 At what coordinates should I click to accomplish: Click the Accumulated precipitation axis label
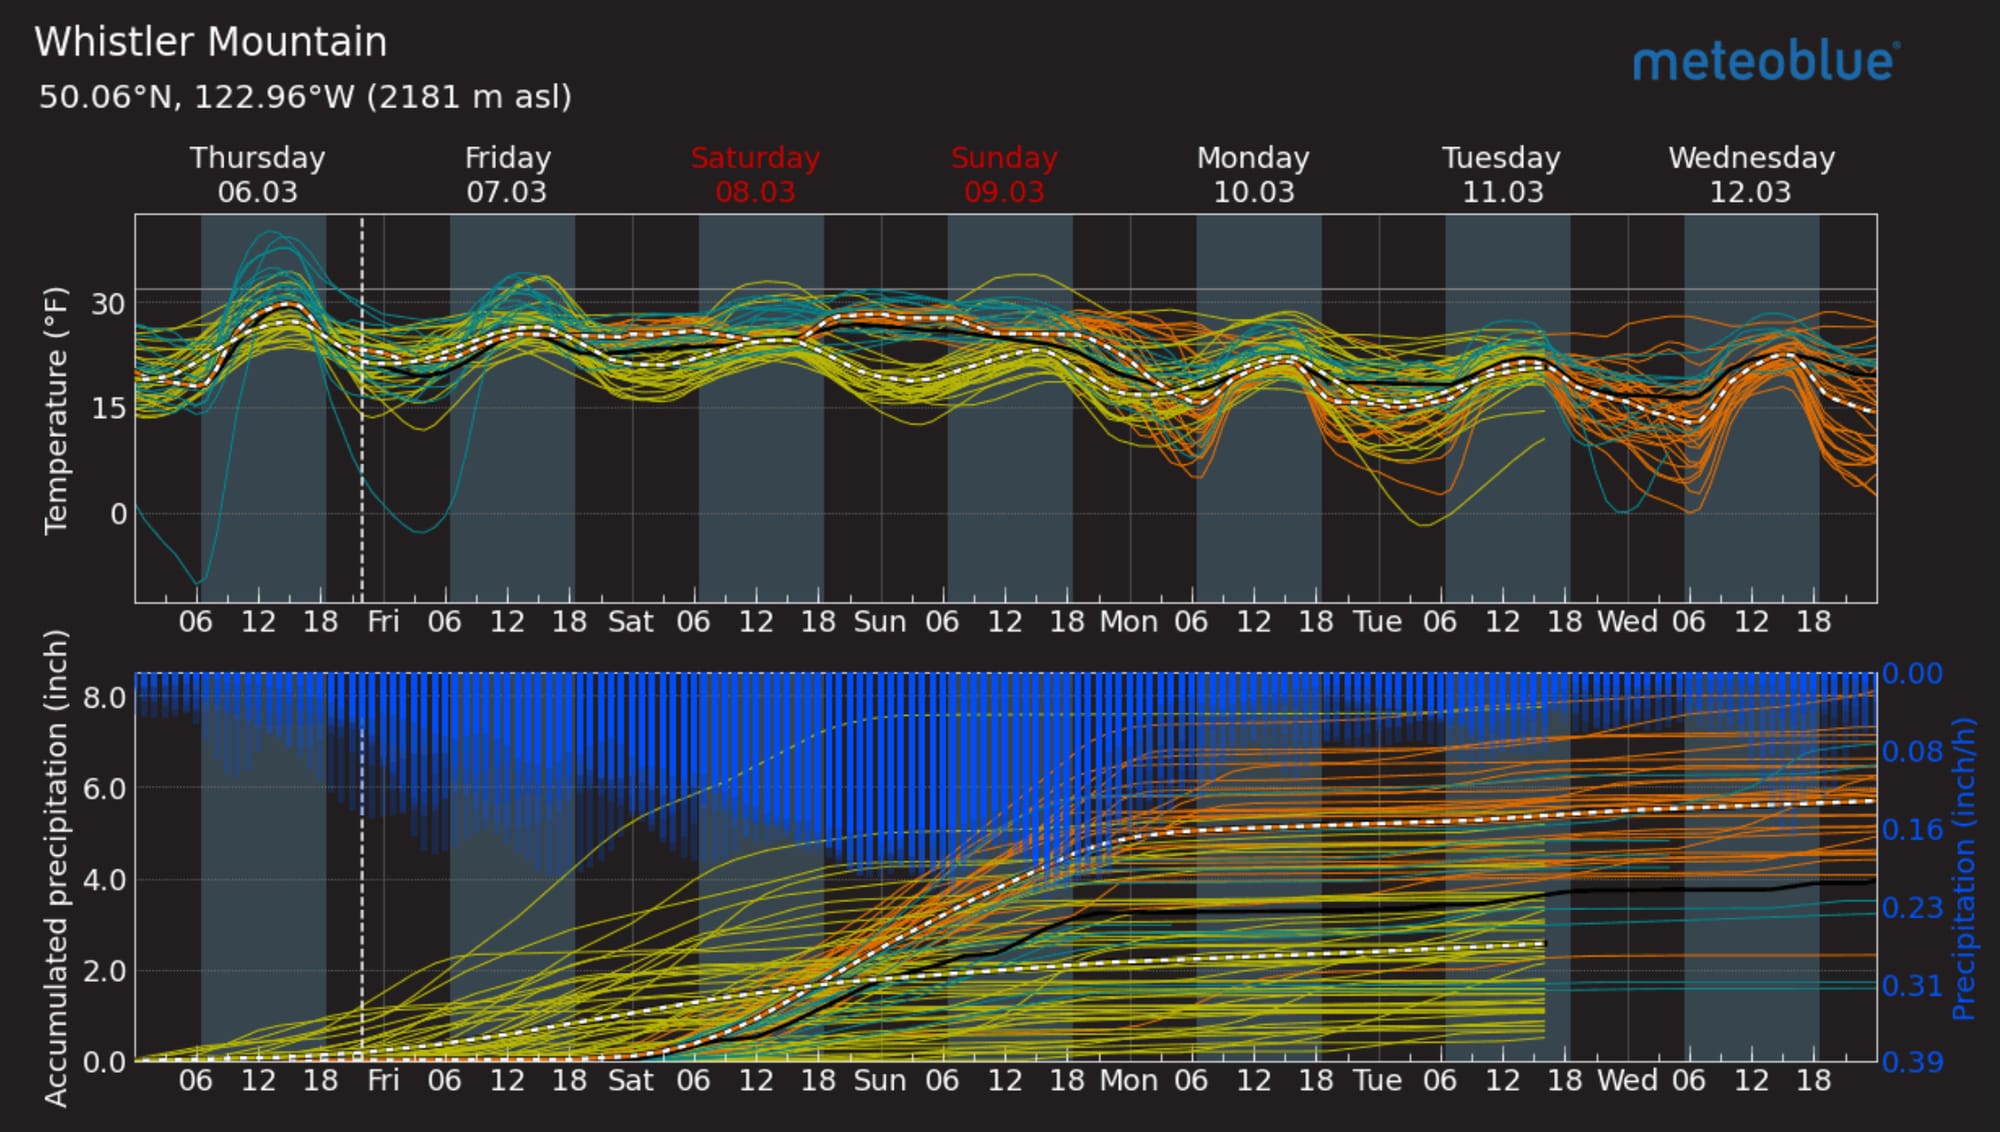[56, 867]
